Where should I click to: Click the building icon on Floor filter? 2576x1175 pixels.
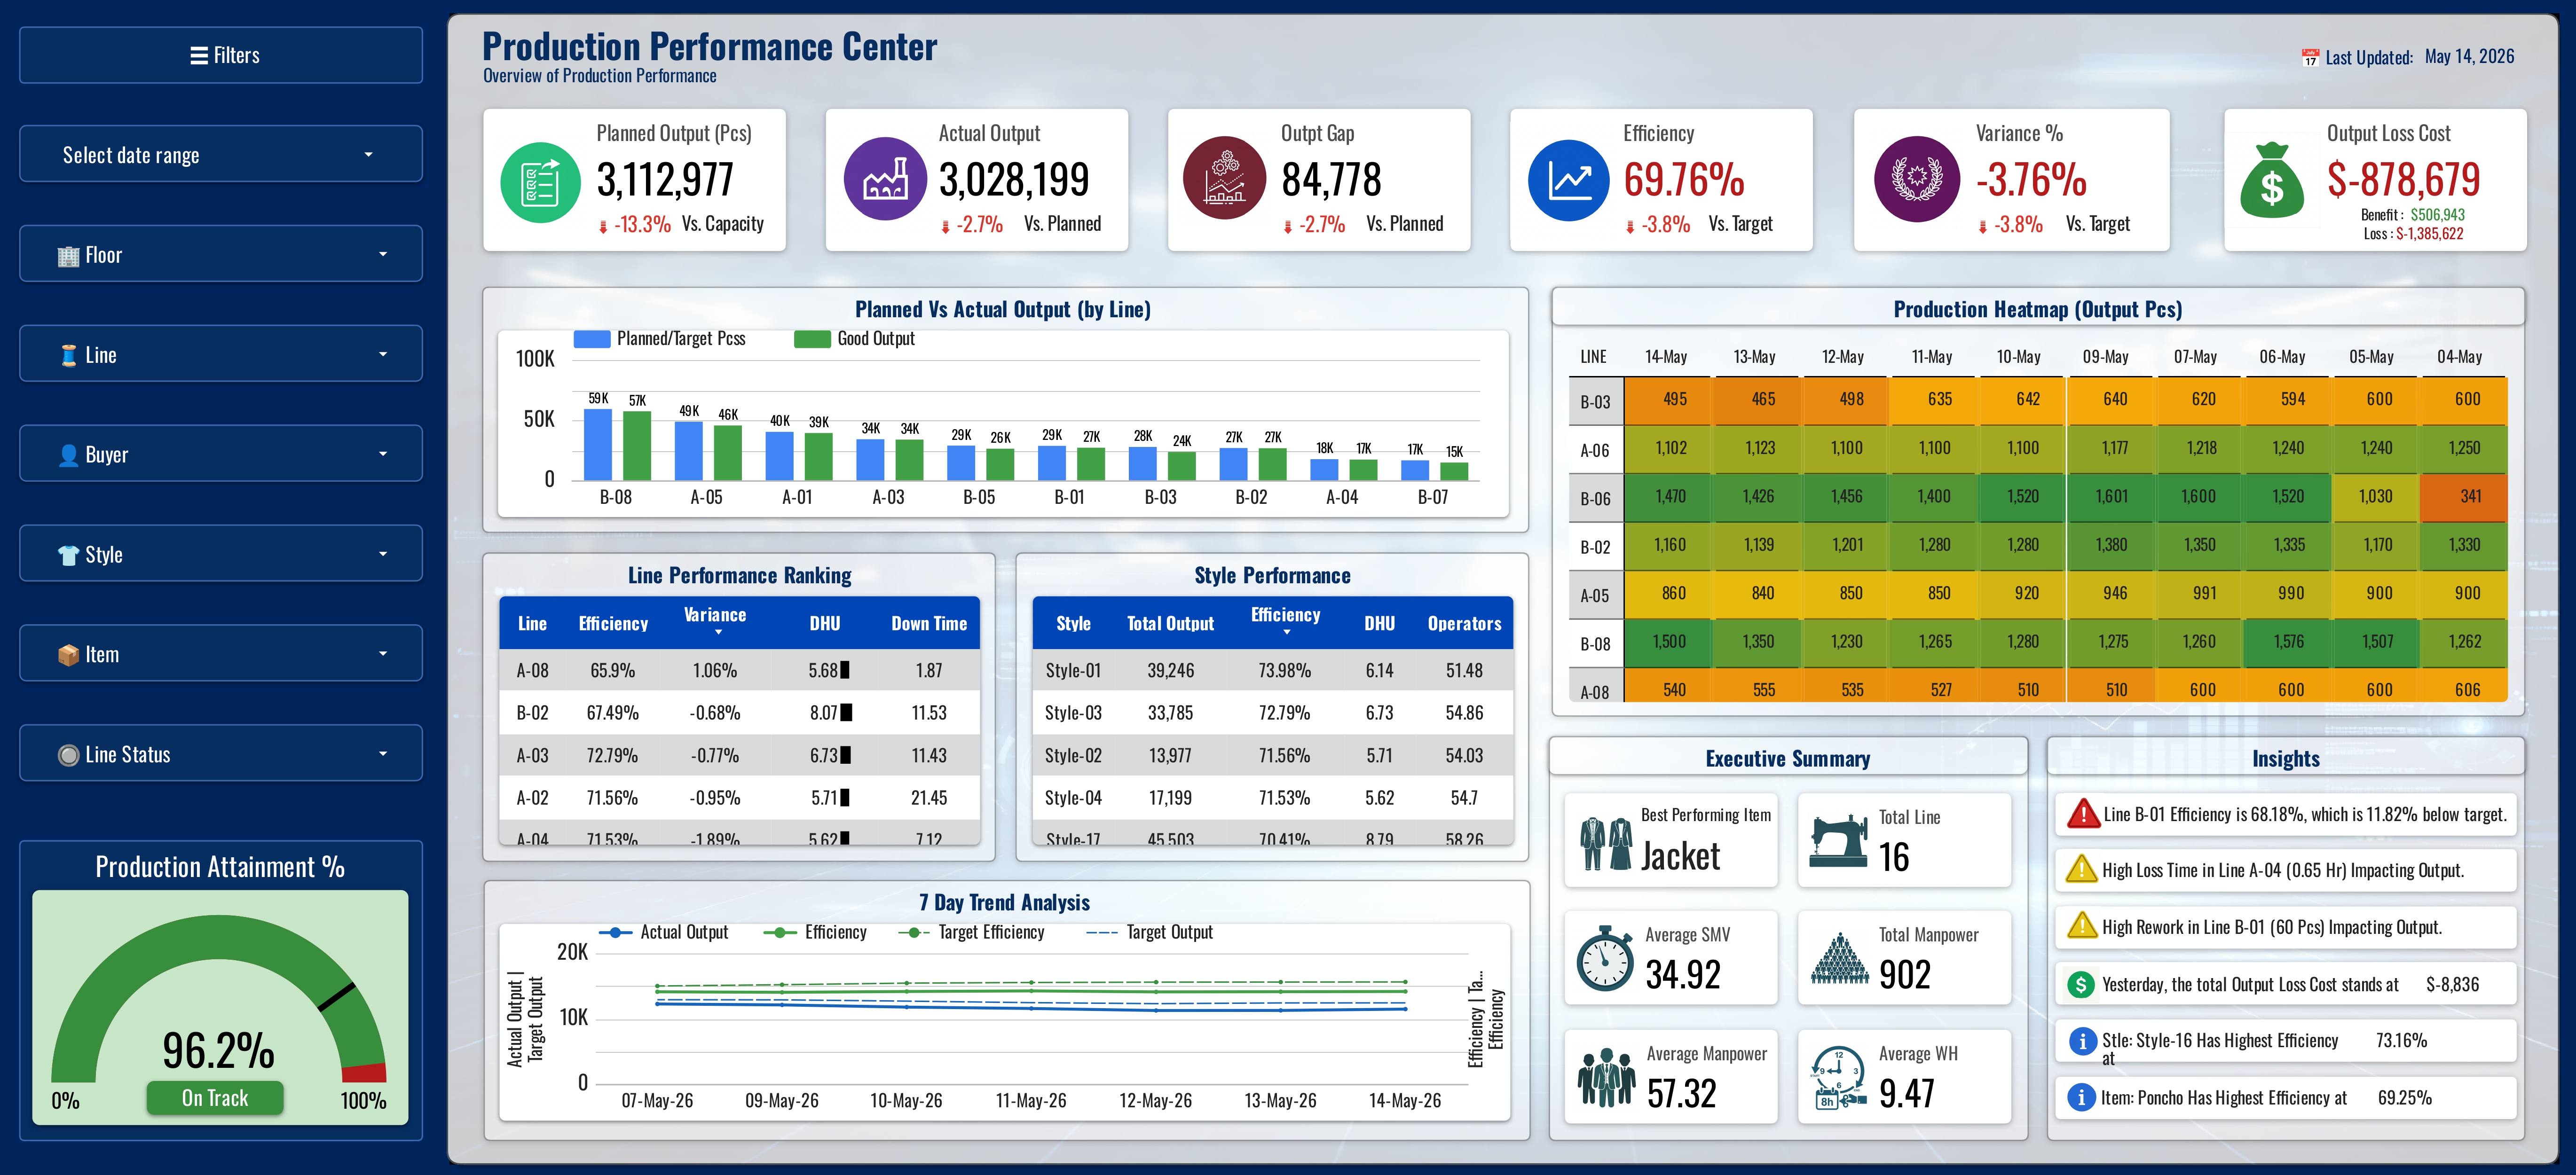68,256
